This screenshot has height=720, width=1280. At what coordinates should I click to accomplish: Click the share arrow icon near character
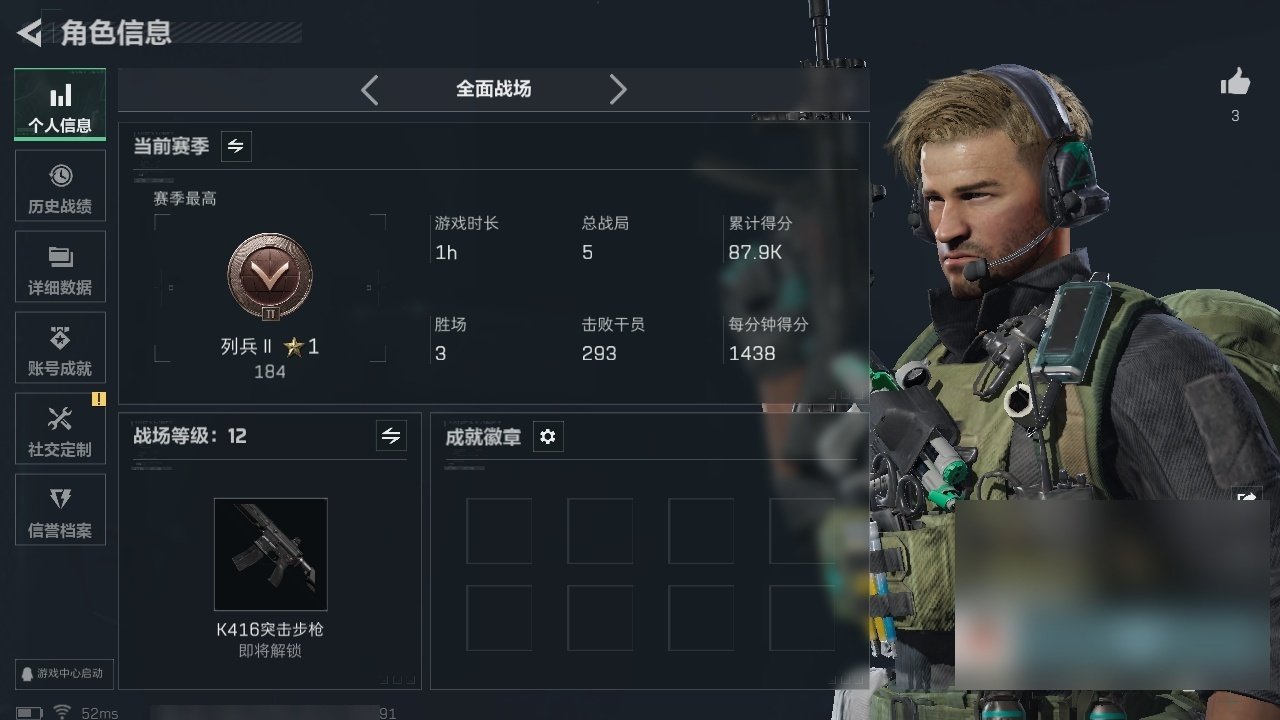(x=1247, y=498)
